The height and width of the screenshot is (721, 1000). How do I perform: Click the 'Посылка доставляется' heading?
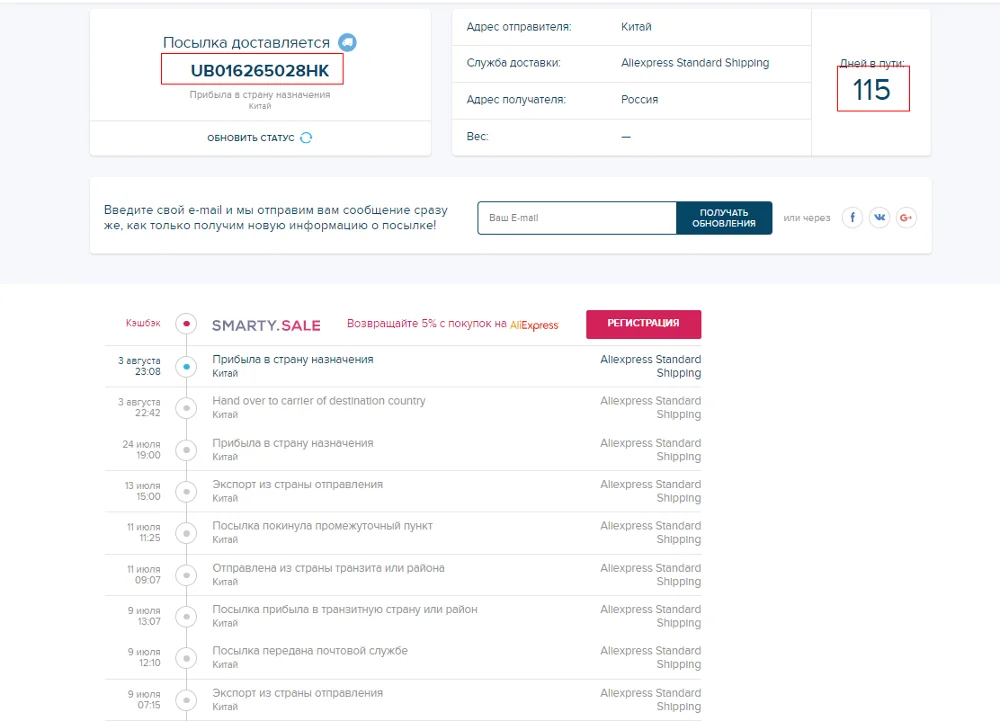pos(246,43)
